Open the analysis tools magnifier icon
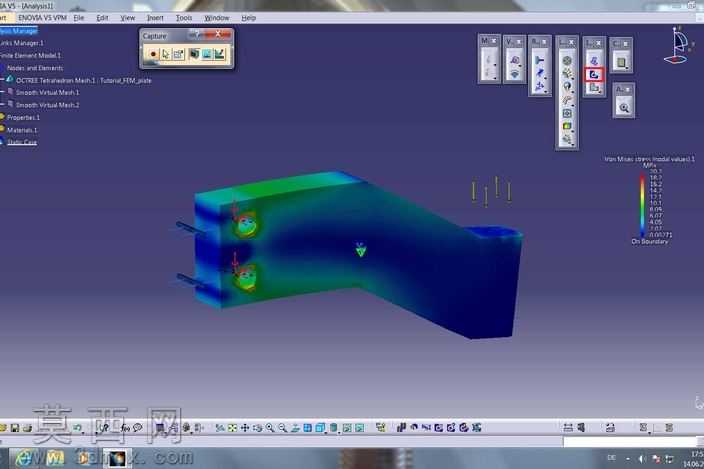Screen dimensions: 704x469 click(624, 108)
